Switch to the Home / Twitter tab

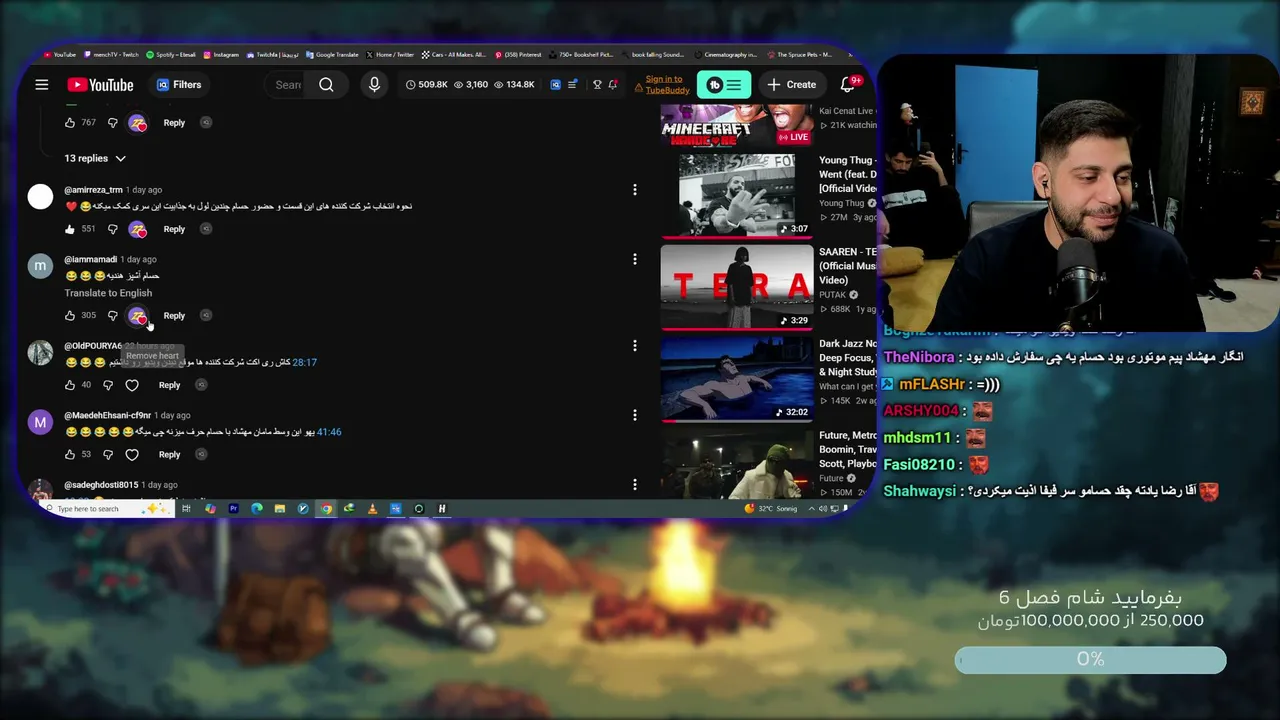tap(391, 55)
